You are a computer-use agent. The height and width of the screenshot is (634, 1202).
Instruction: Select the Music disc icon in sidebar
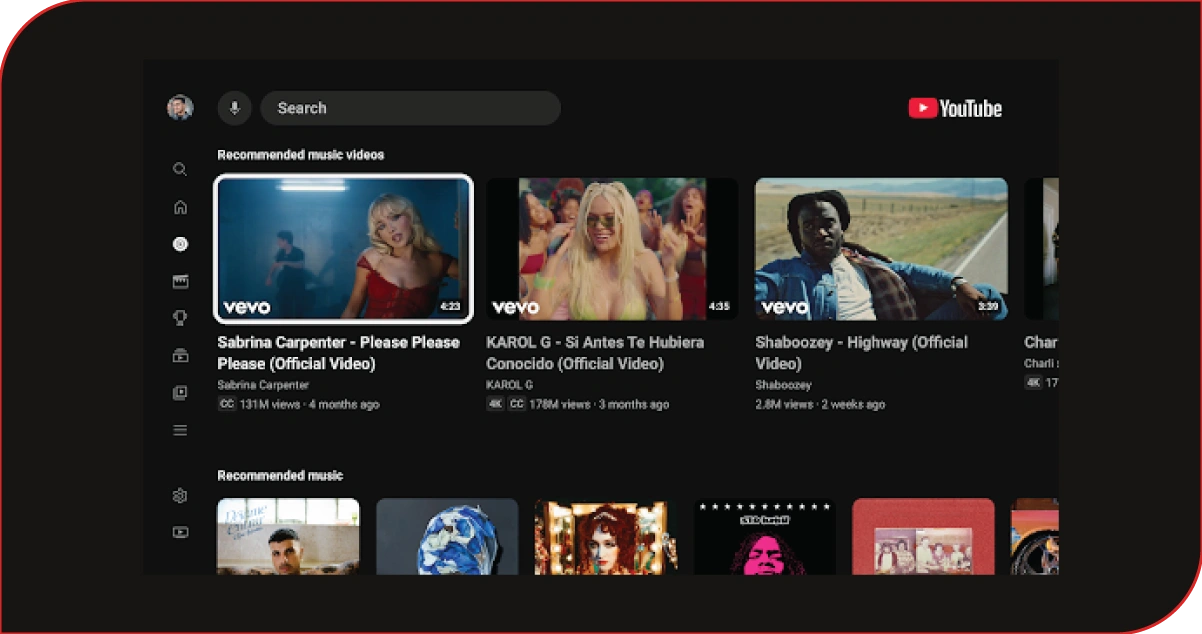[x=180, y=244]
